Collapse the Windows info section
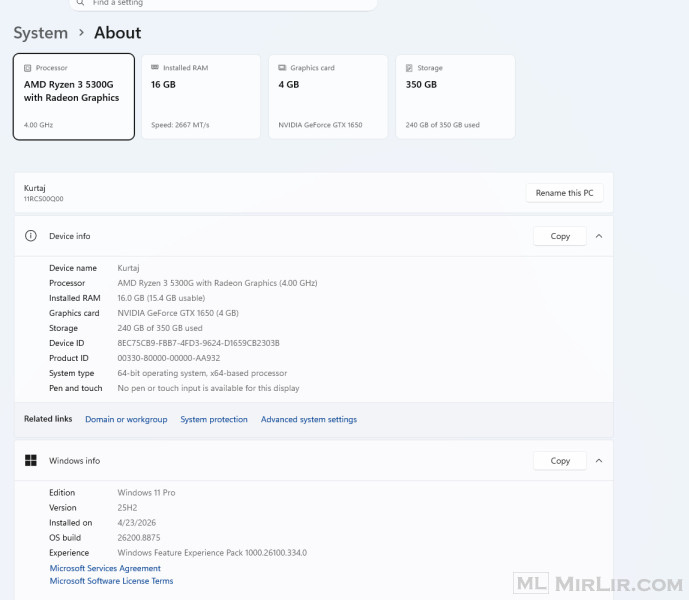 click(x=599, y=461)
